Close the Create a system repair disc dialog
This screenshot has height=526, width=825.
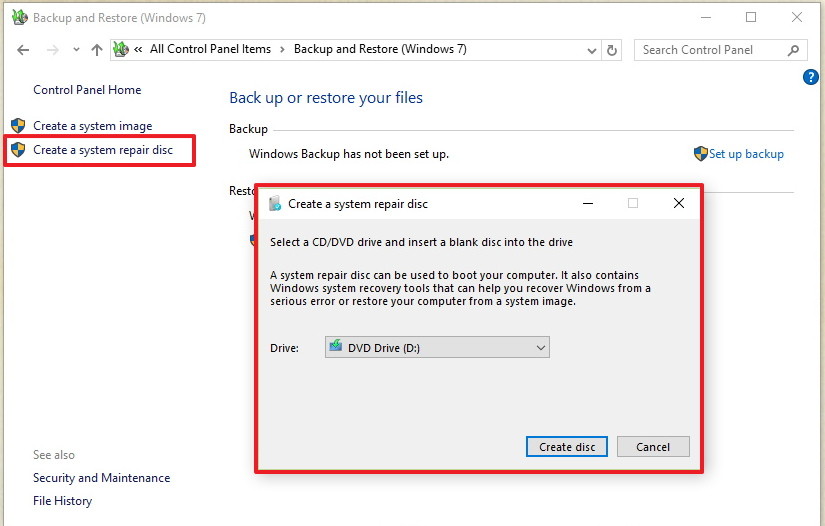[679, 203]
